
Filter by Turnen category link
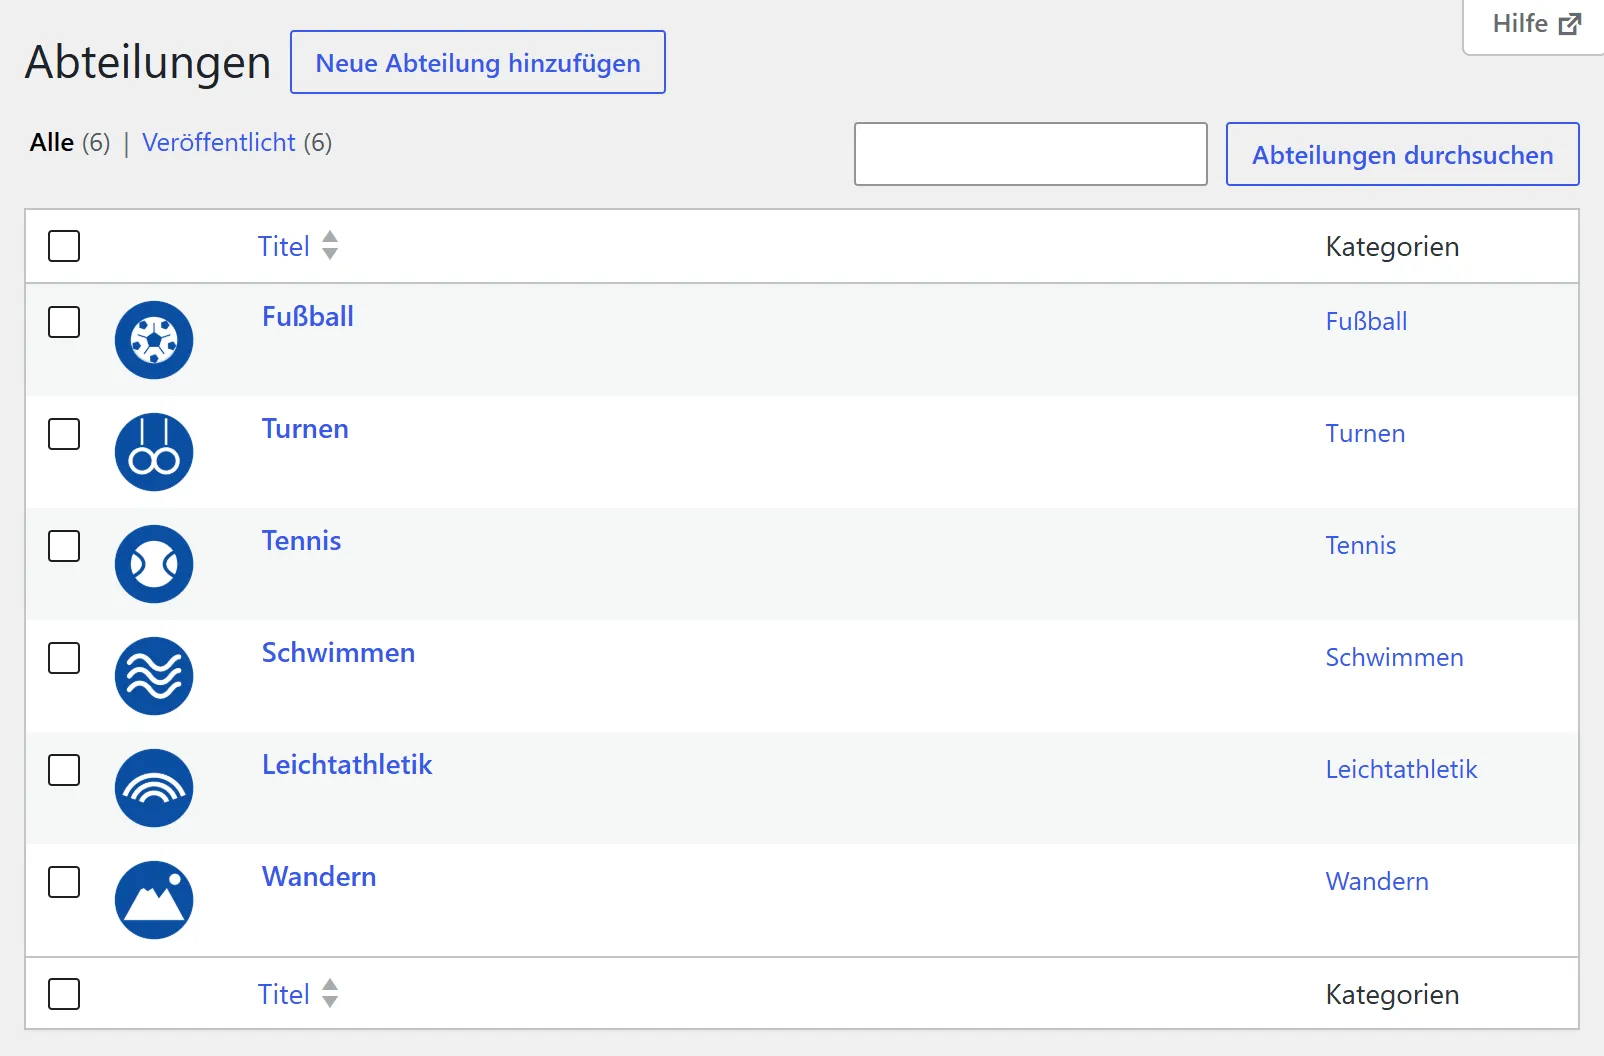(x=1365, y=433)
